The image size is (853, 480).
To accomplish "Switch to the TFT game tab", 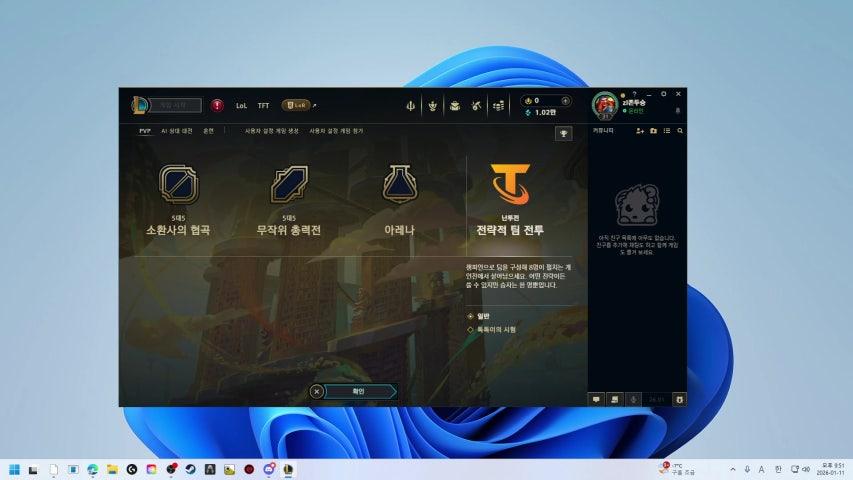I will click(263, 106).
